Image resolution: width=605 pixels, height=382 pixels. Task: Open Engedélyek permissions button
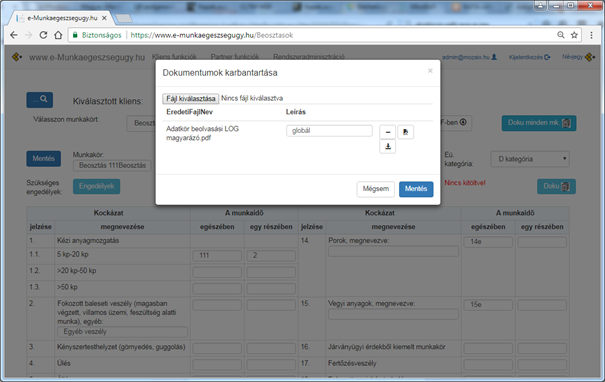pyautogui.click(x=96, y=186)
